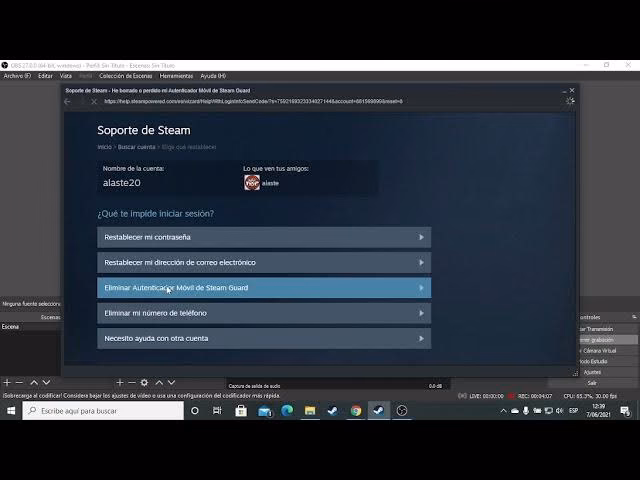
Task: Click Salir in OBS controls
Action: tap(592, 383)
